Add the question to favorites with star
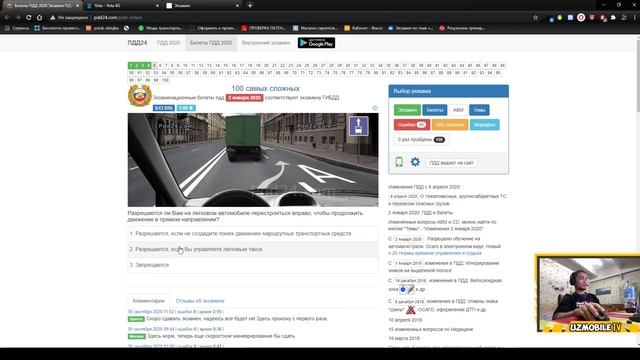 point(375,108)
